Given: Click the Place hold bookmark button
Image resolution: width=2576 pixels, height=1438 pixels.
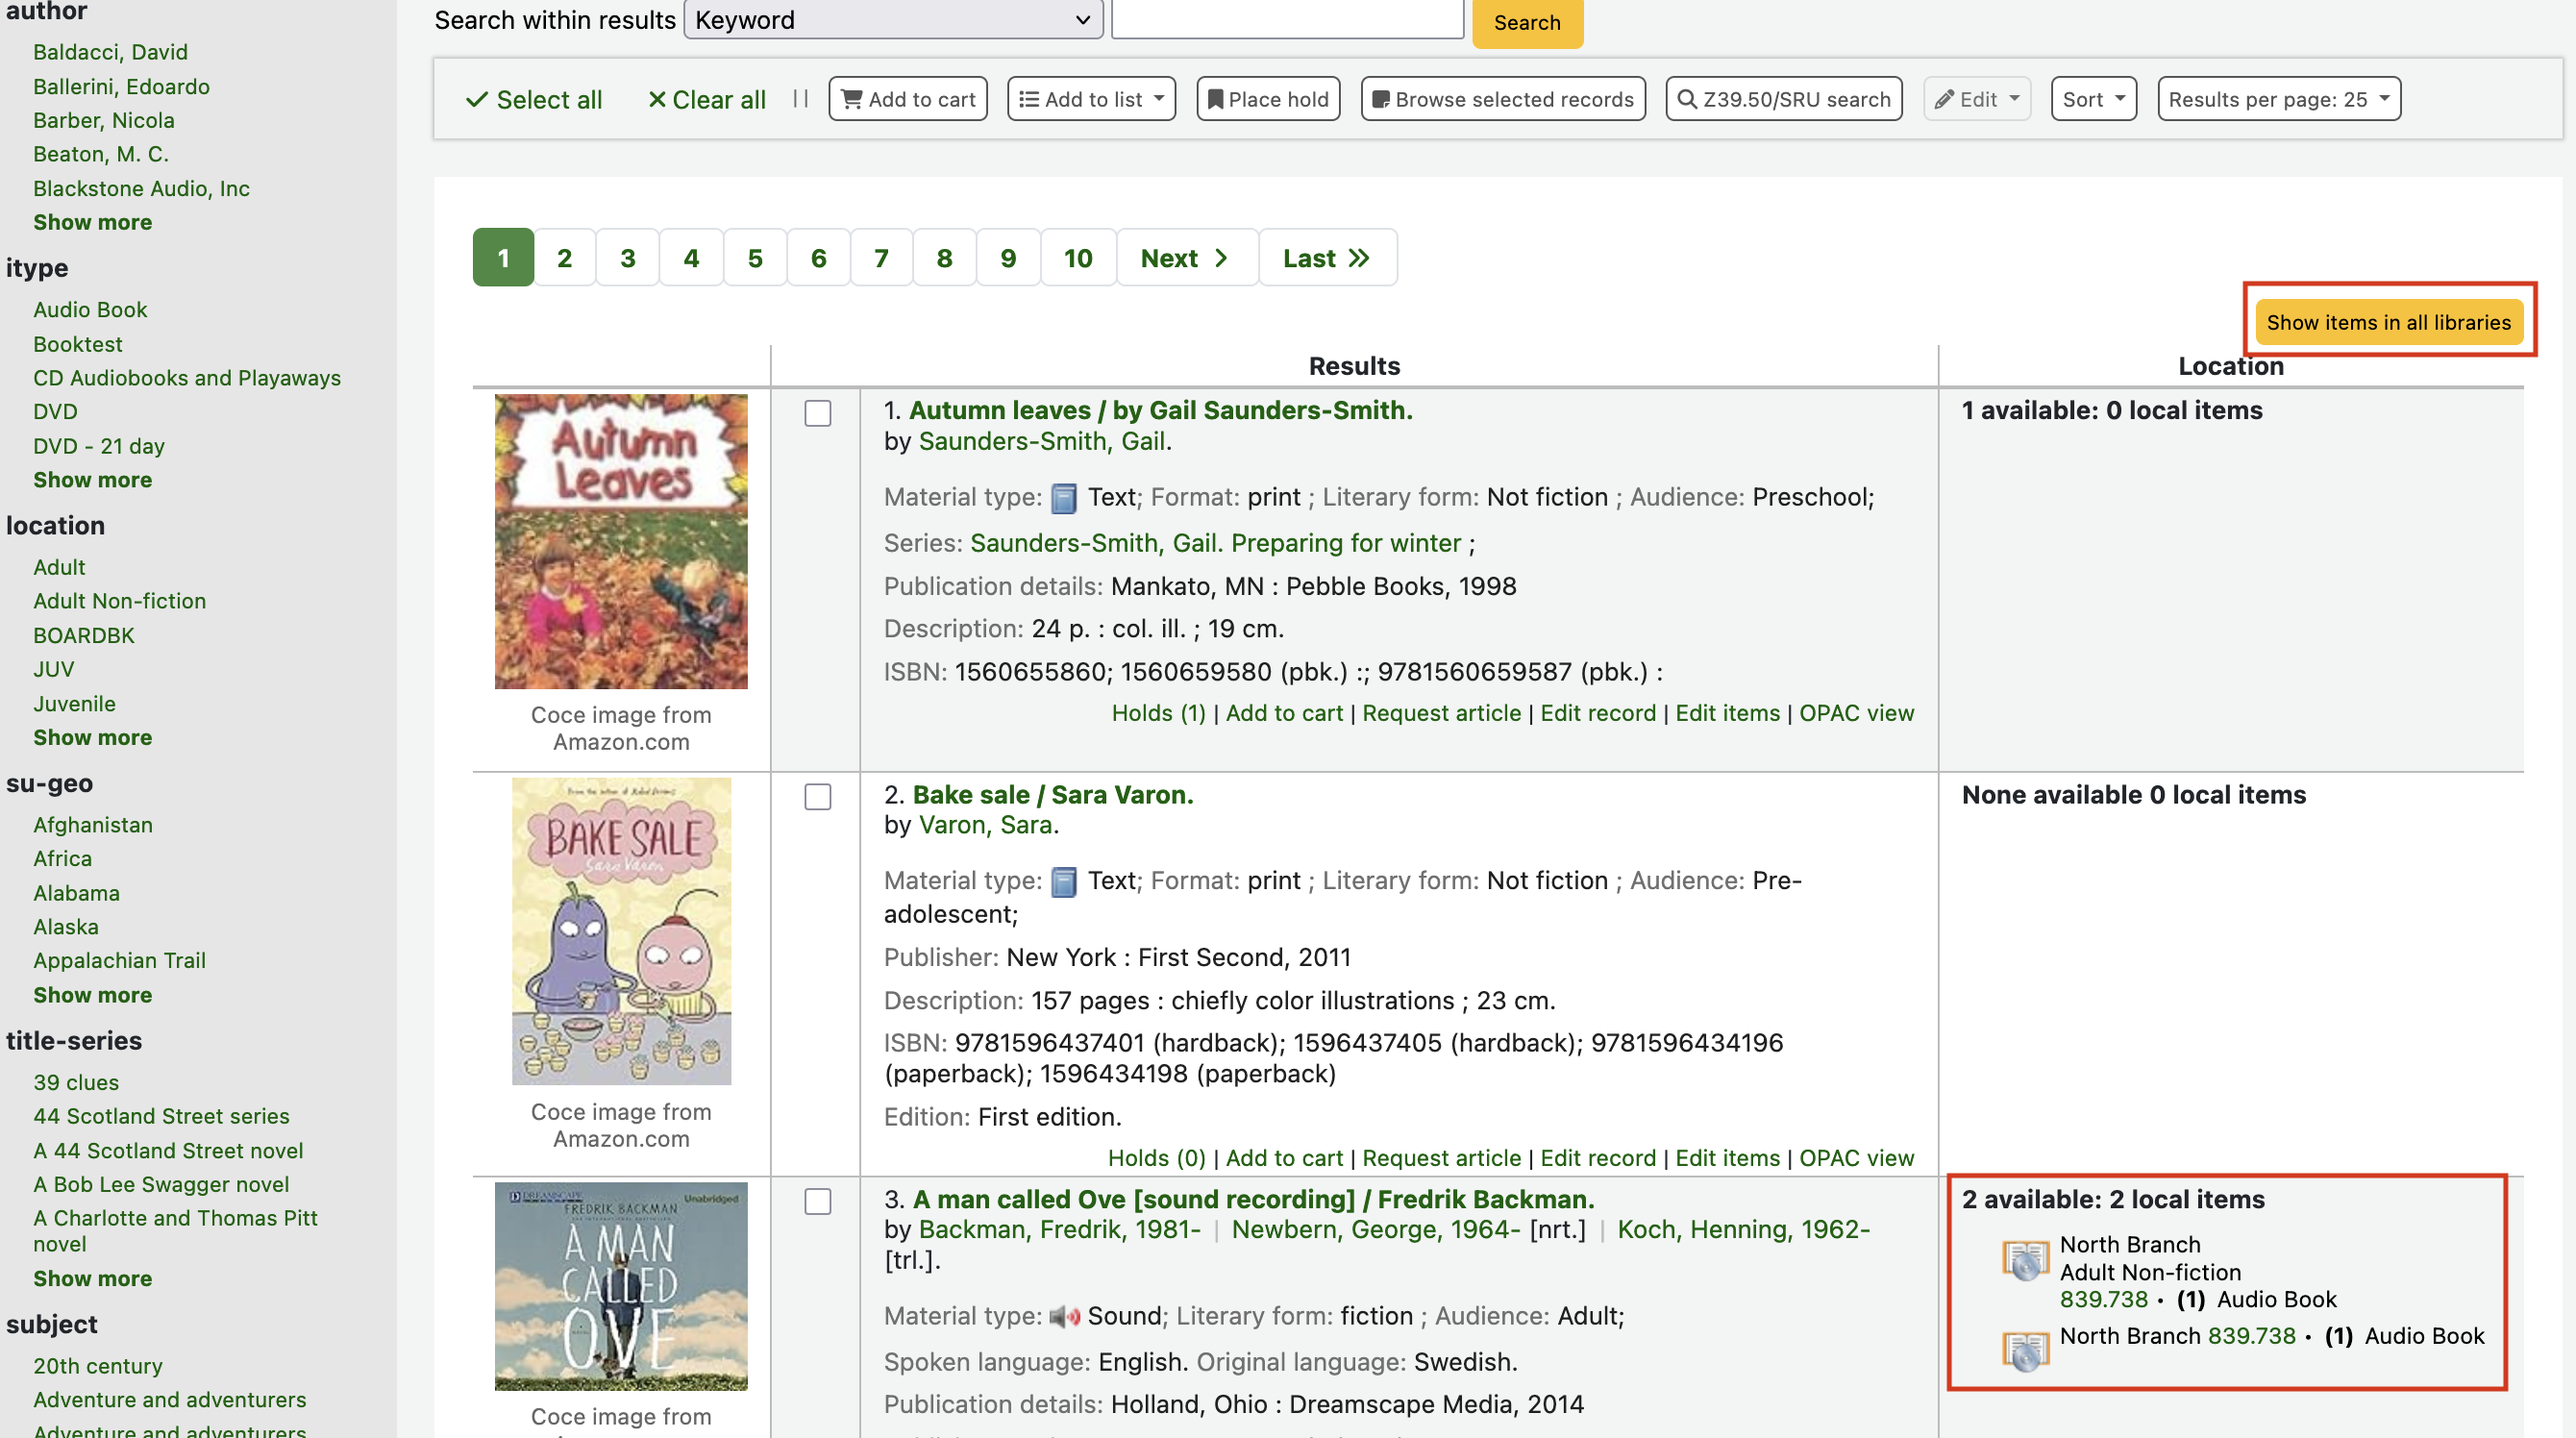Looking at the screenshot, I should [x=1267, y=99].
